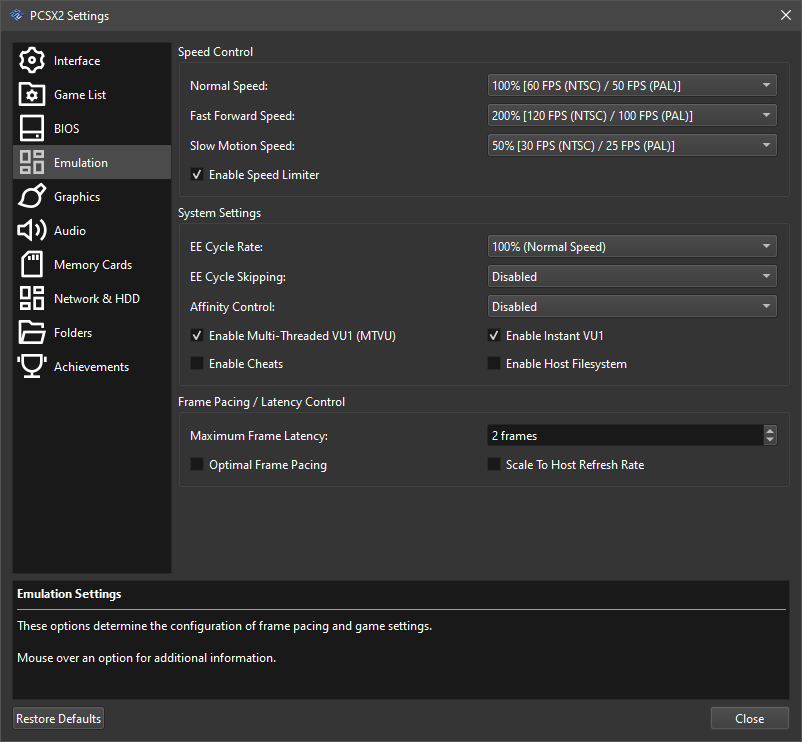Click the Affinity Control label
Screen dimensions: 802x742
coord(232,307)
